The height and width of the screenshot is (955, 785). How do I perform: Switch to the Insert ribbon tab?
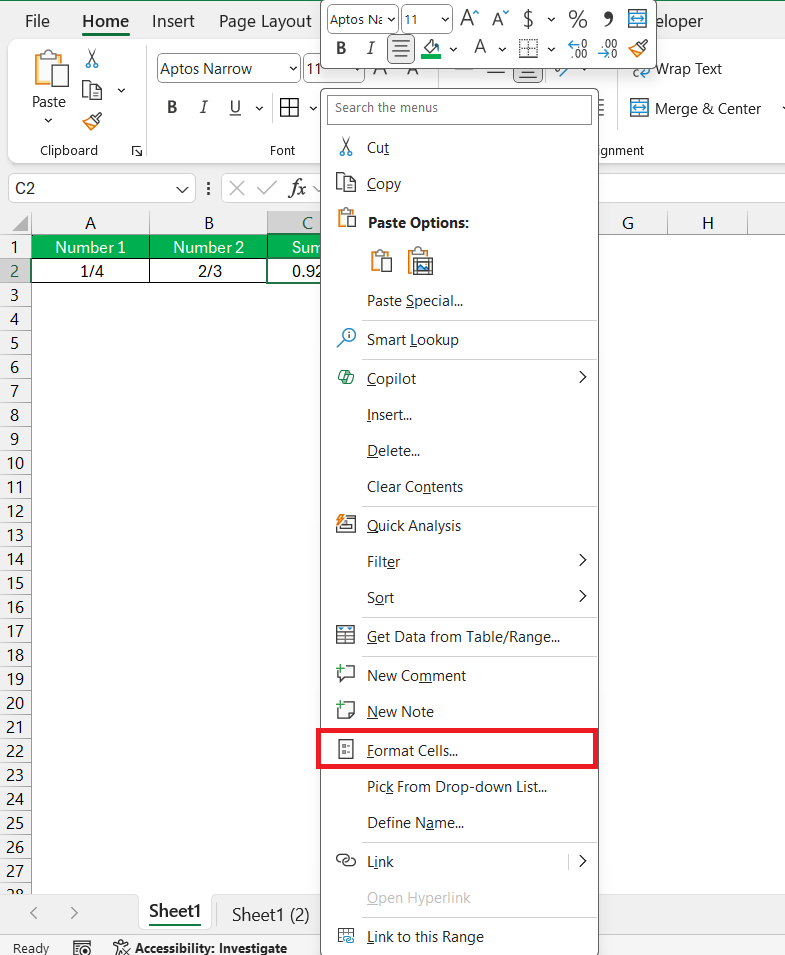pyautogui.click(x=173, y=21)
